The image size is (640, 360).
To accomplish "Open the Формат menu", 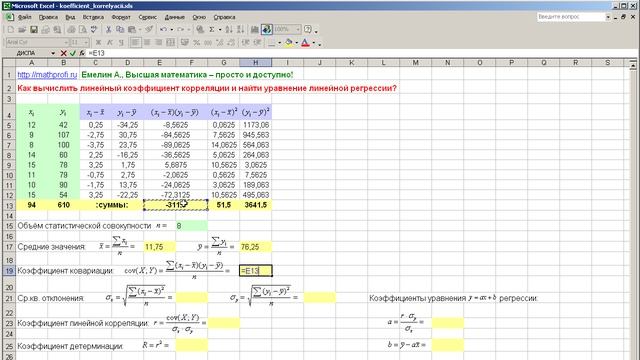I will pos(121,17).
